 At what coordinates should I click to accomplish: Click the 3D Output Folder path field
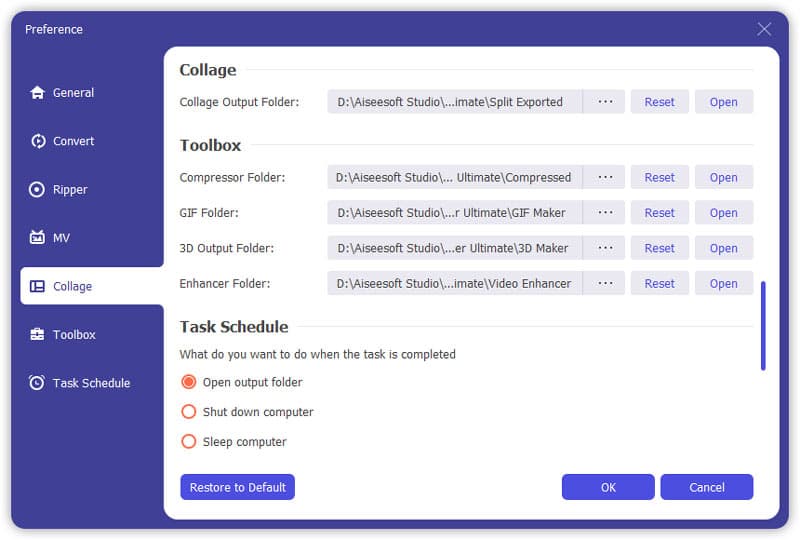point(454,248)
